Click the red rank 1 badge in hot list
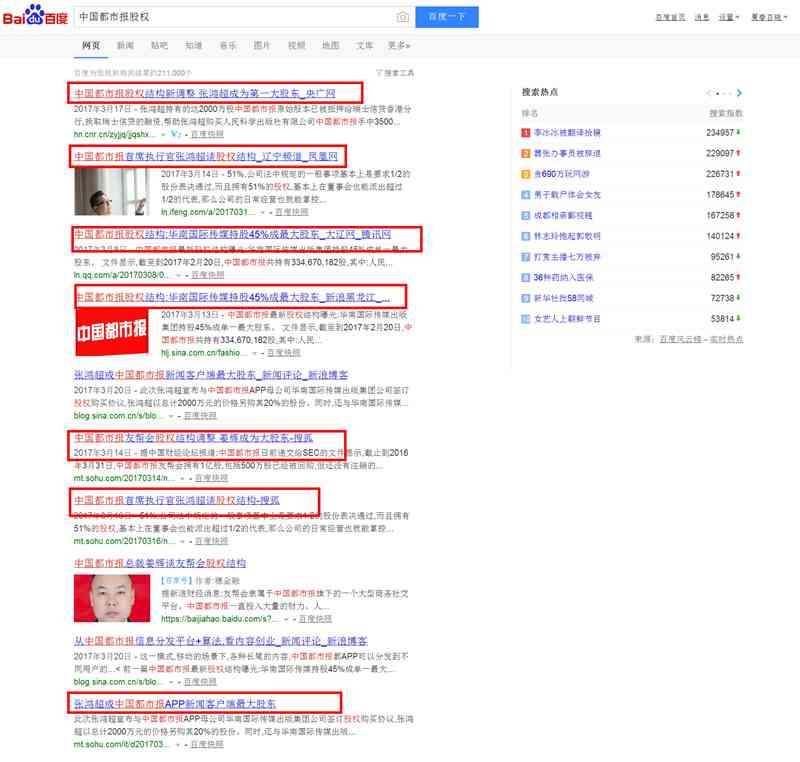800x762 pixels. pyautogui.click(x=524, y=131)
